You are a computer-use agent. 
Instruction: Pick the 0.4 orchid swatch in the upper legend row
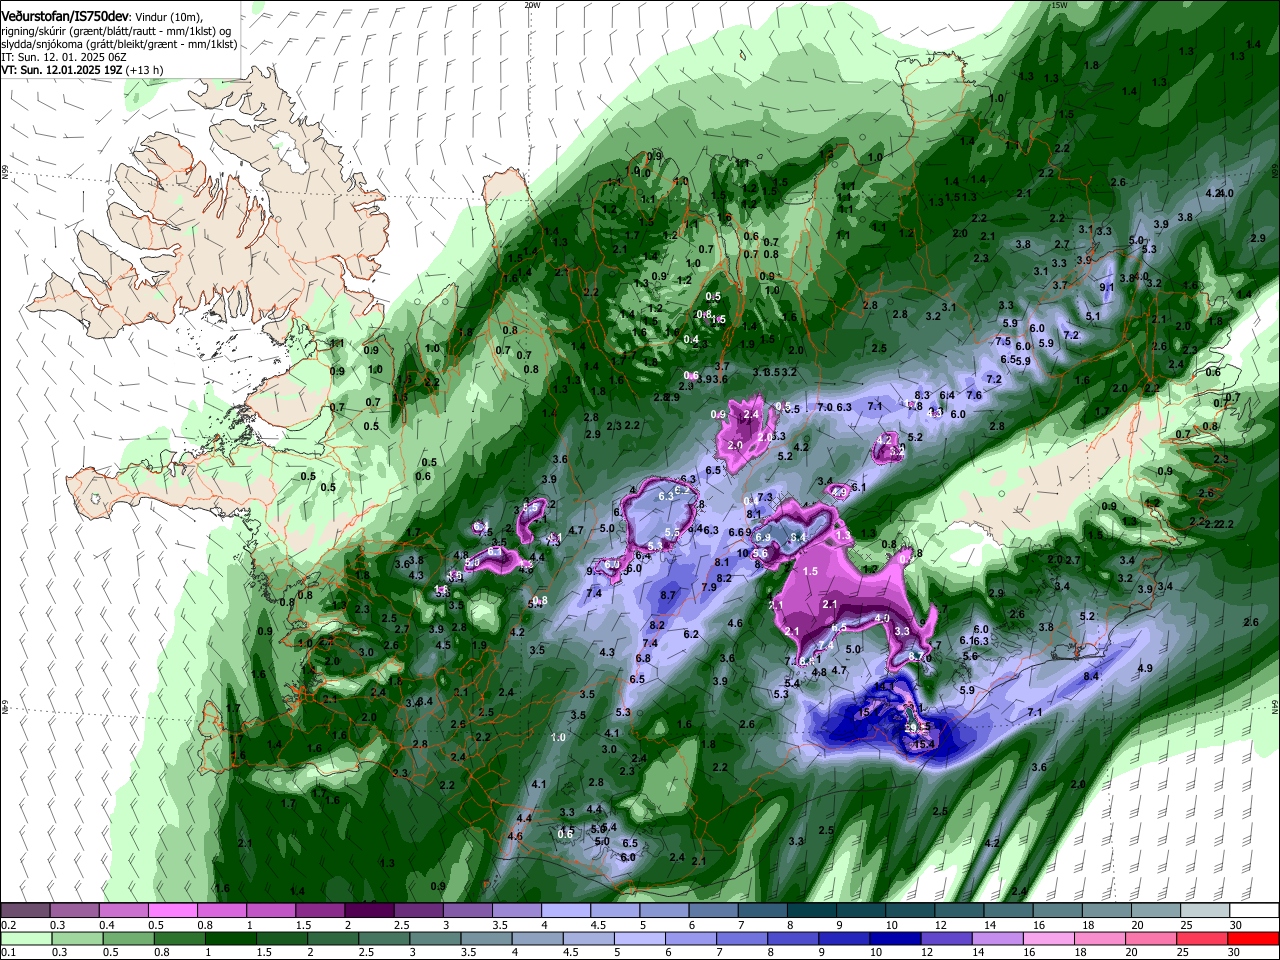tap(123, 910)
